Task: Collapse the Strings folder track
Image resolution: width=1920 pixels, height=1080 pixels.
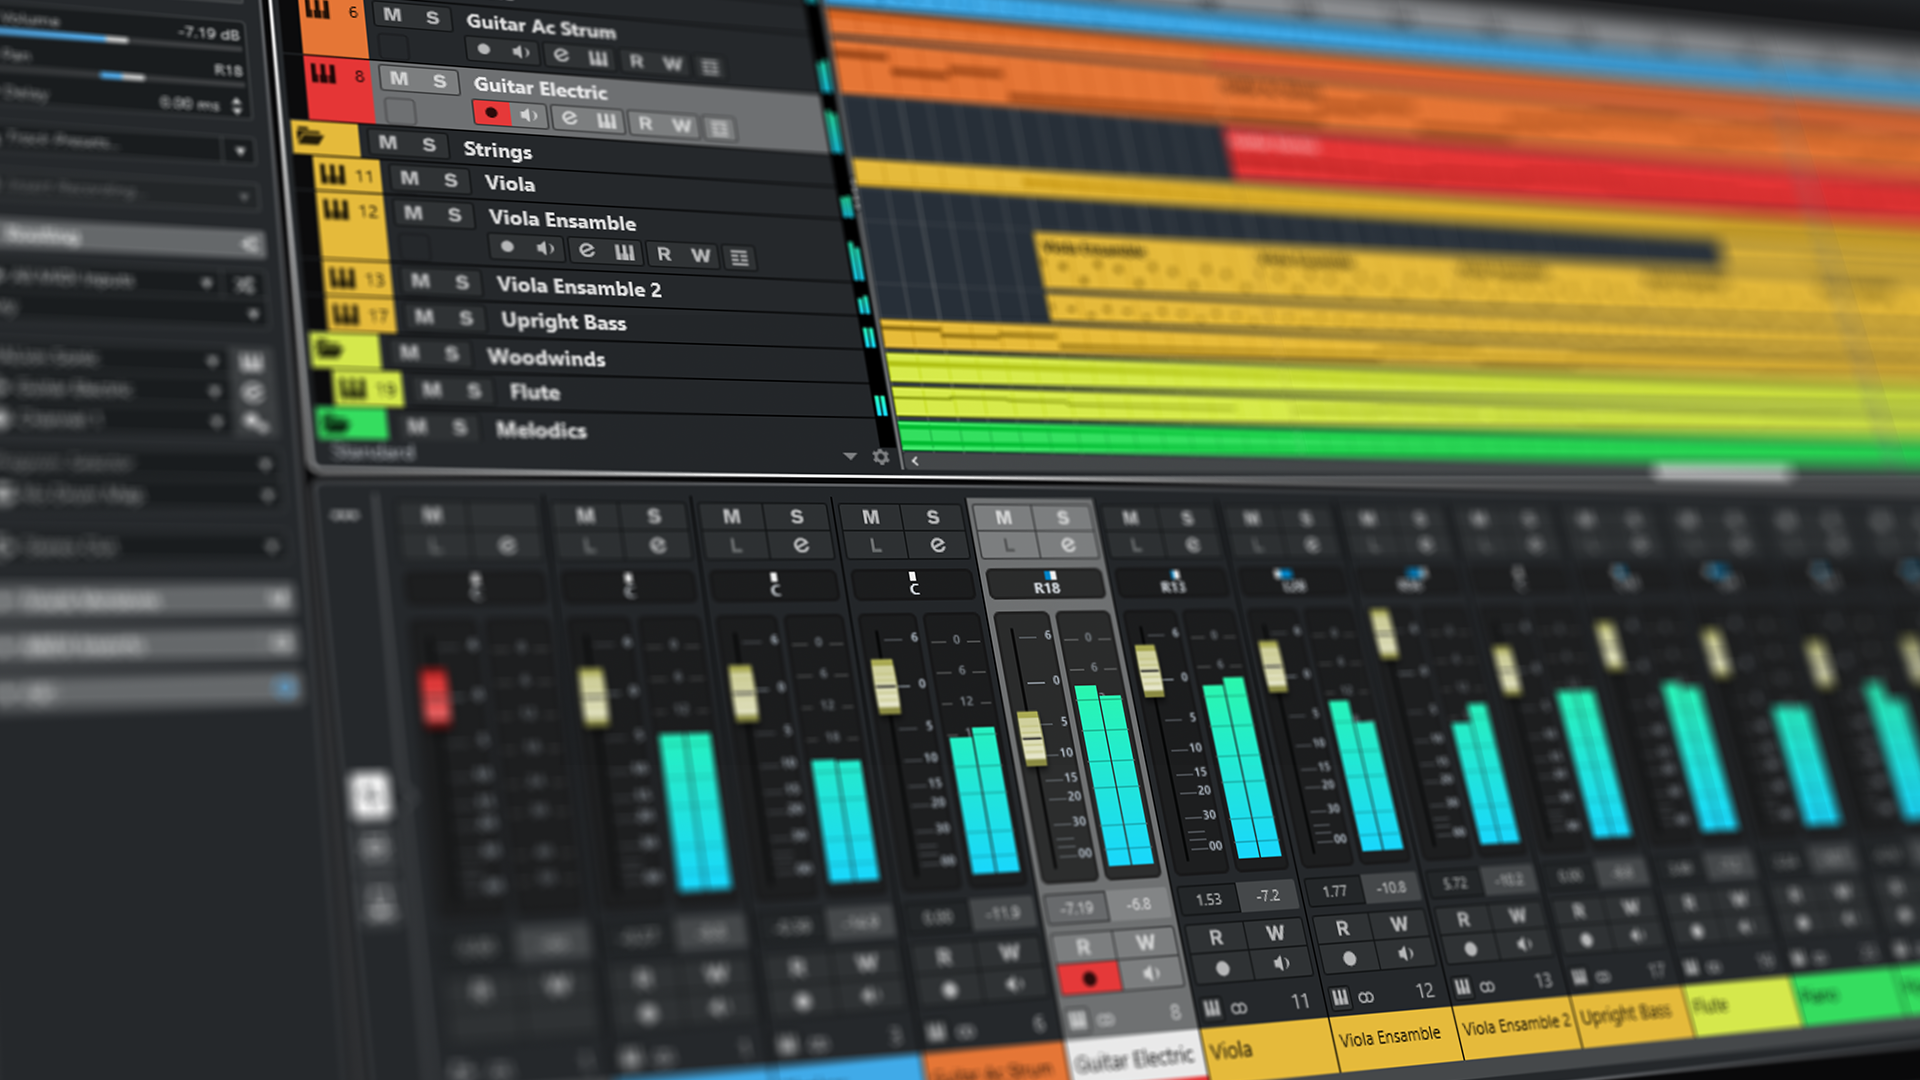Action: [310, 136]
